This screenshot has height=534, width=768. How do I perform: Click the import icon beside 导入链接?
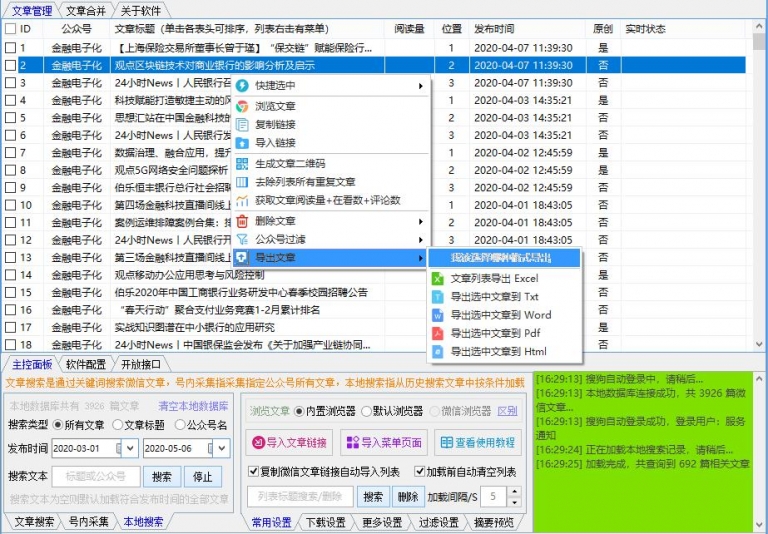point(242,143)
